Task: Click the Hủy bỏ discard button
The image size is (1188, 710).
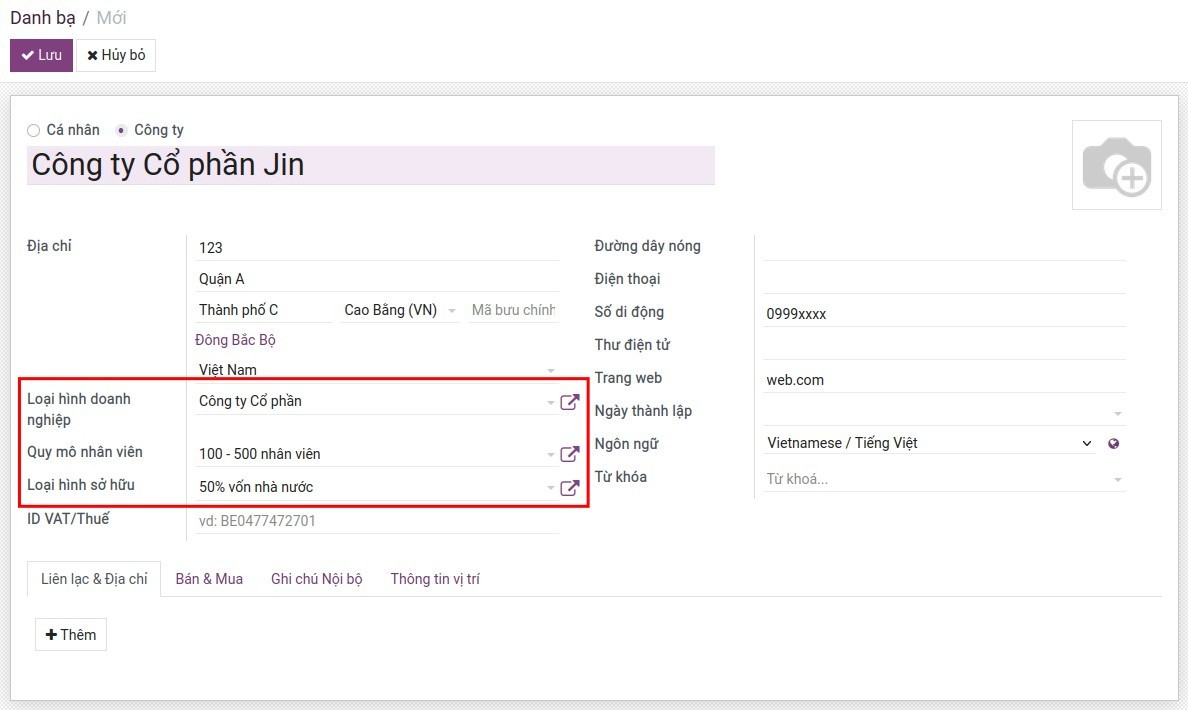Action: click(116, 55)
